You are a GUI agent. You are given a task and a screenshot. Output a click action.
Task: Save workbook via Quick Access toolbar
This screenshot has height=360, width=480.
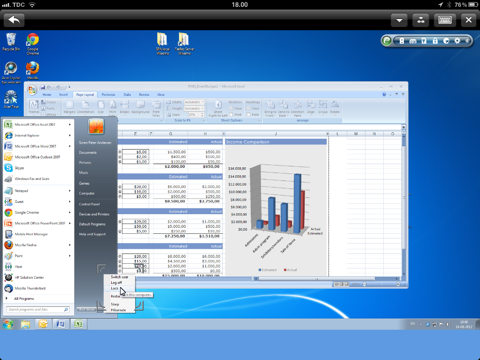pyautogui.click(x=43, y=87)
